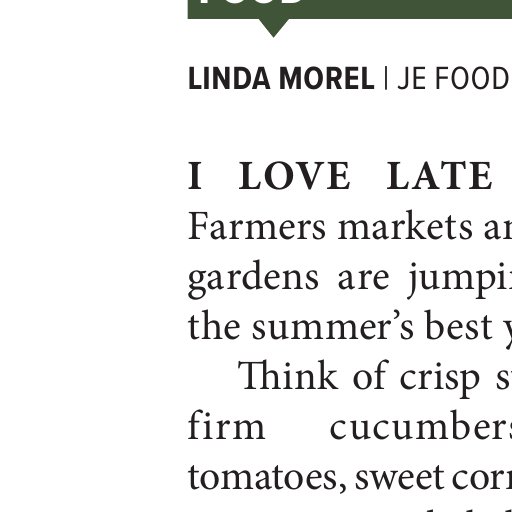Click the word gardens
Screen dimensions: 512x512
(253, 279)
